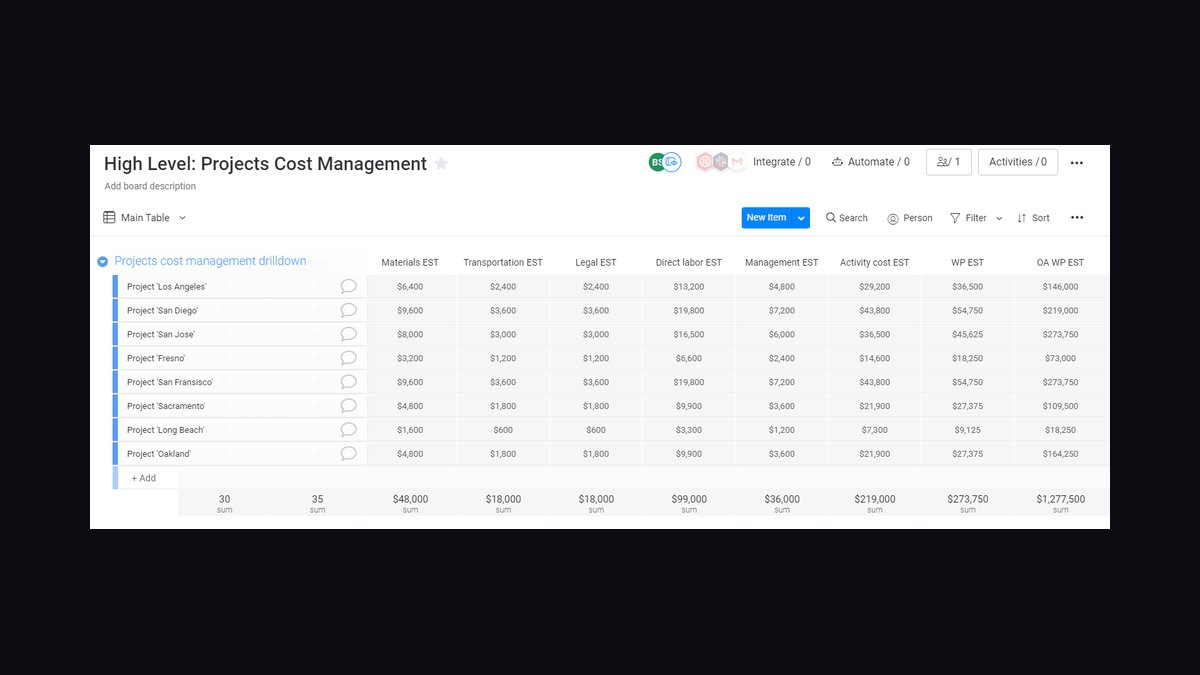Select the Project 'Fresno' row name
1200x675 pixels.
(156, 358)
